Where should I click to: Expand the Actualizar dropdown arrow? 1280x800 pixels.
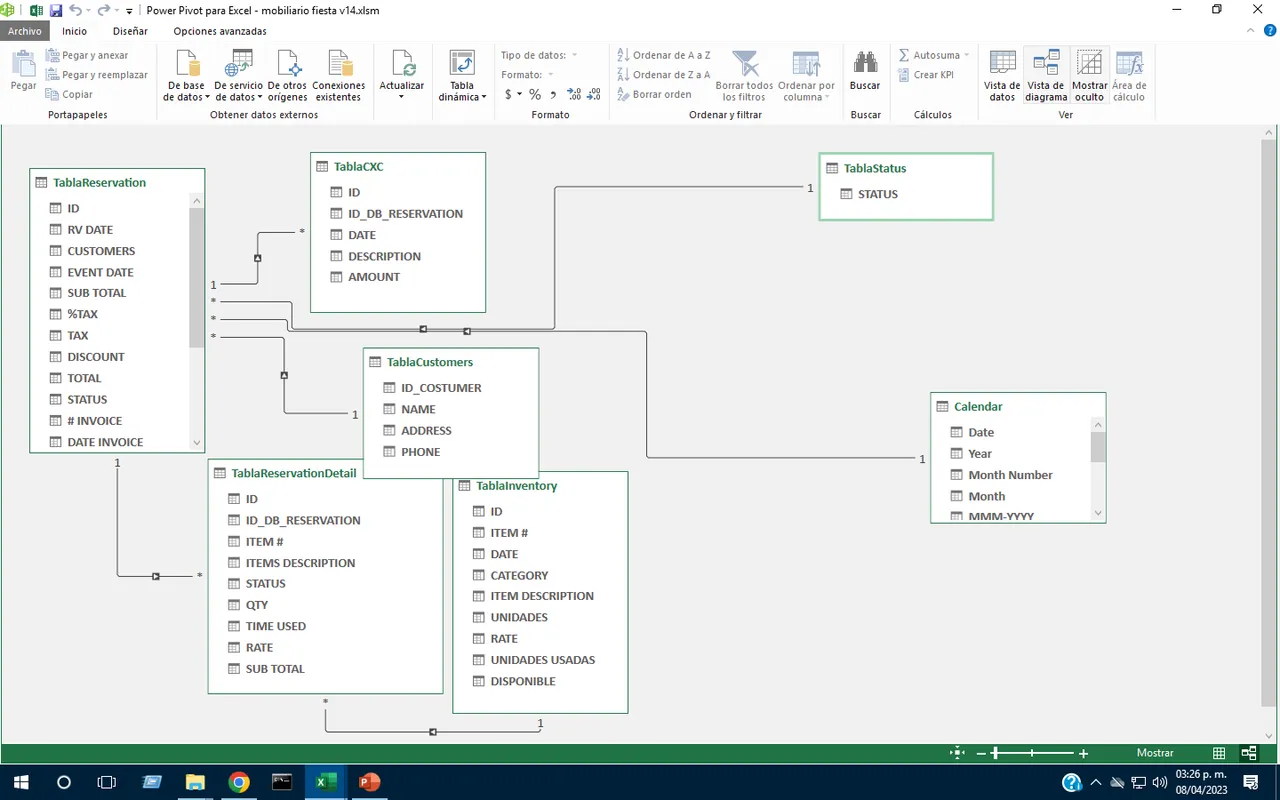(x=402, y=97)
